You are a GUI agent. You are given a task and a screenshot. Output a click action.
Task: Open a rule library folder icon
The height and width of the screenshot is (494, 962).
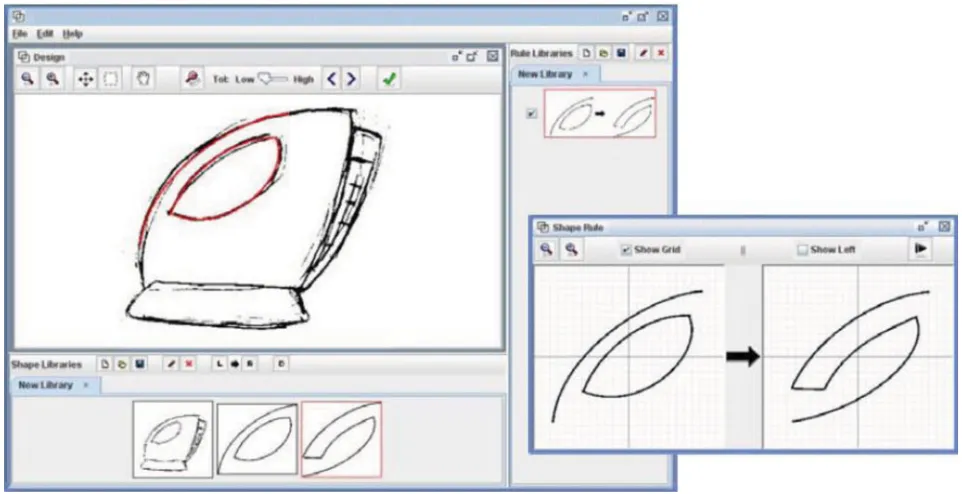point(604,53)
